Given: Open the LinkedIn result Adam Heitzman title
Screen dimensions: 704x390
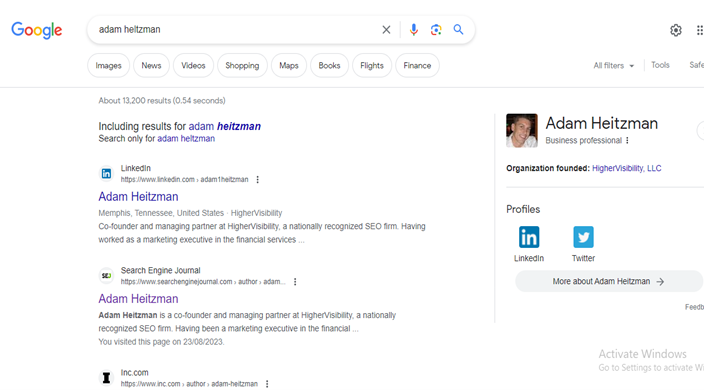Looking at the screenshot, I should (138, 197).
